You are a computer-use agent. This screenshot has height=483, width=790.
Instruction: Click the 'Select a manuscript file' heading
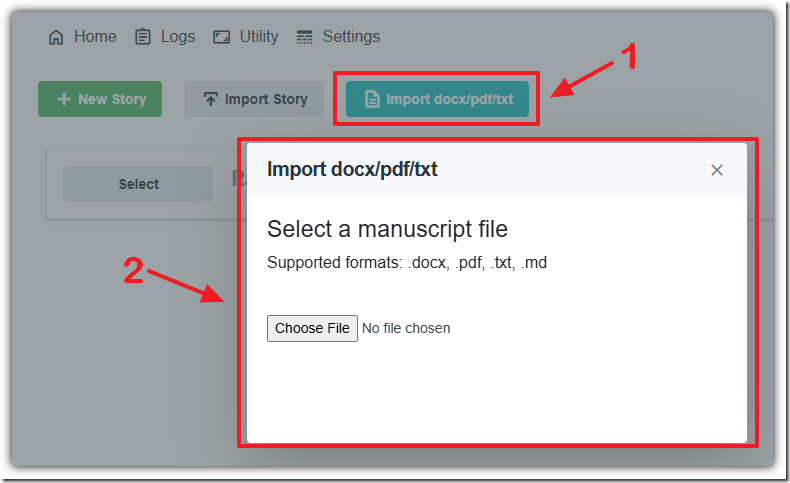387,229
